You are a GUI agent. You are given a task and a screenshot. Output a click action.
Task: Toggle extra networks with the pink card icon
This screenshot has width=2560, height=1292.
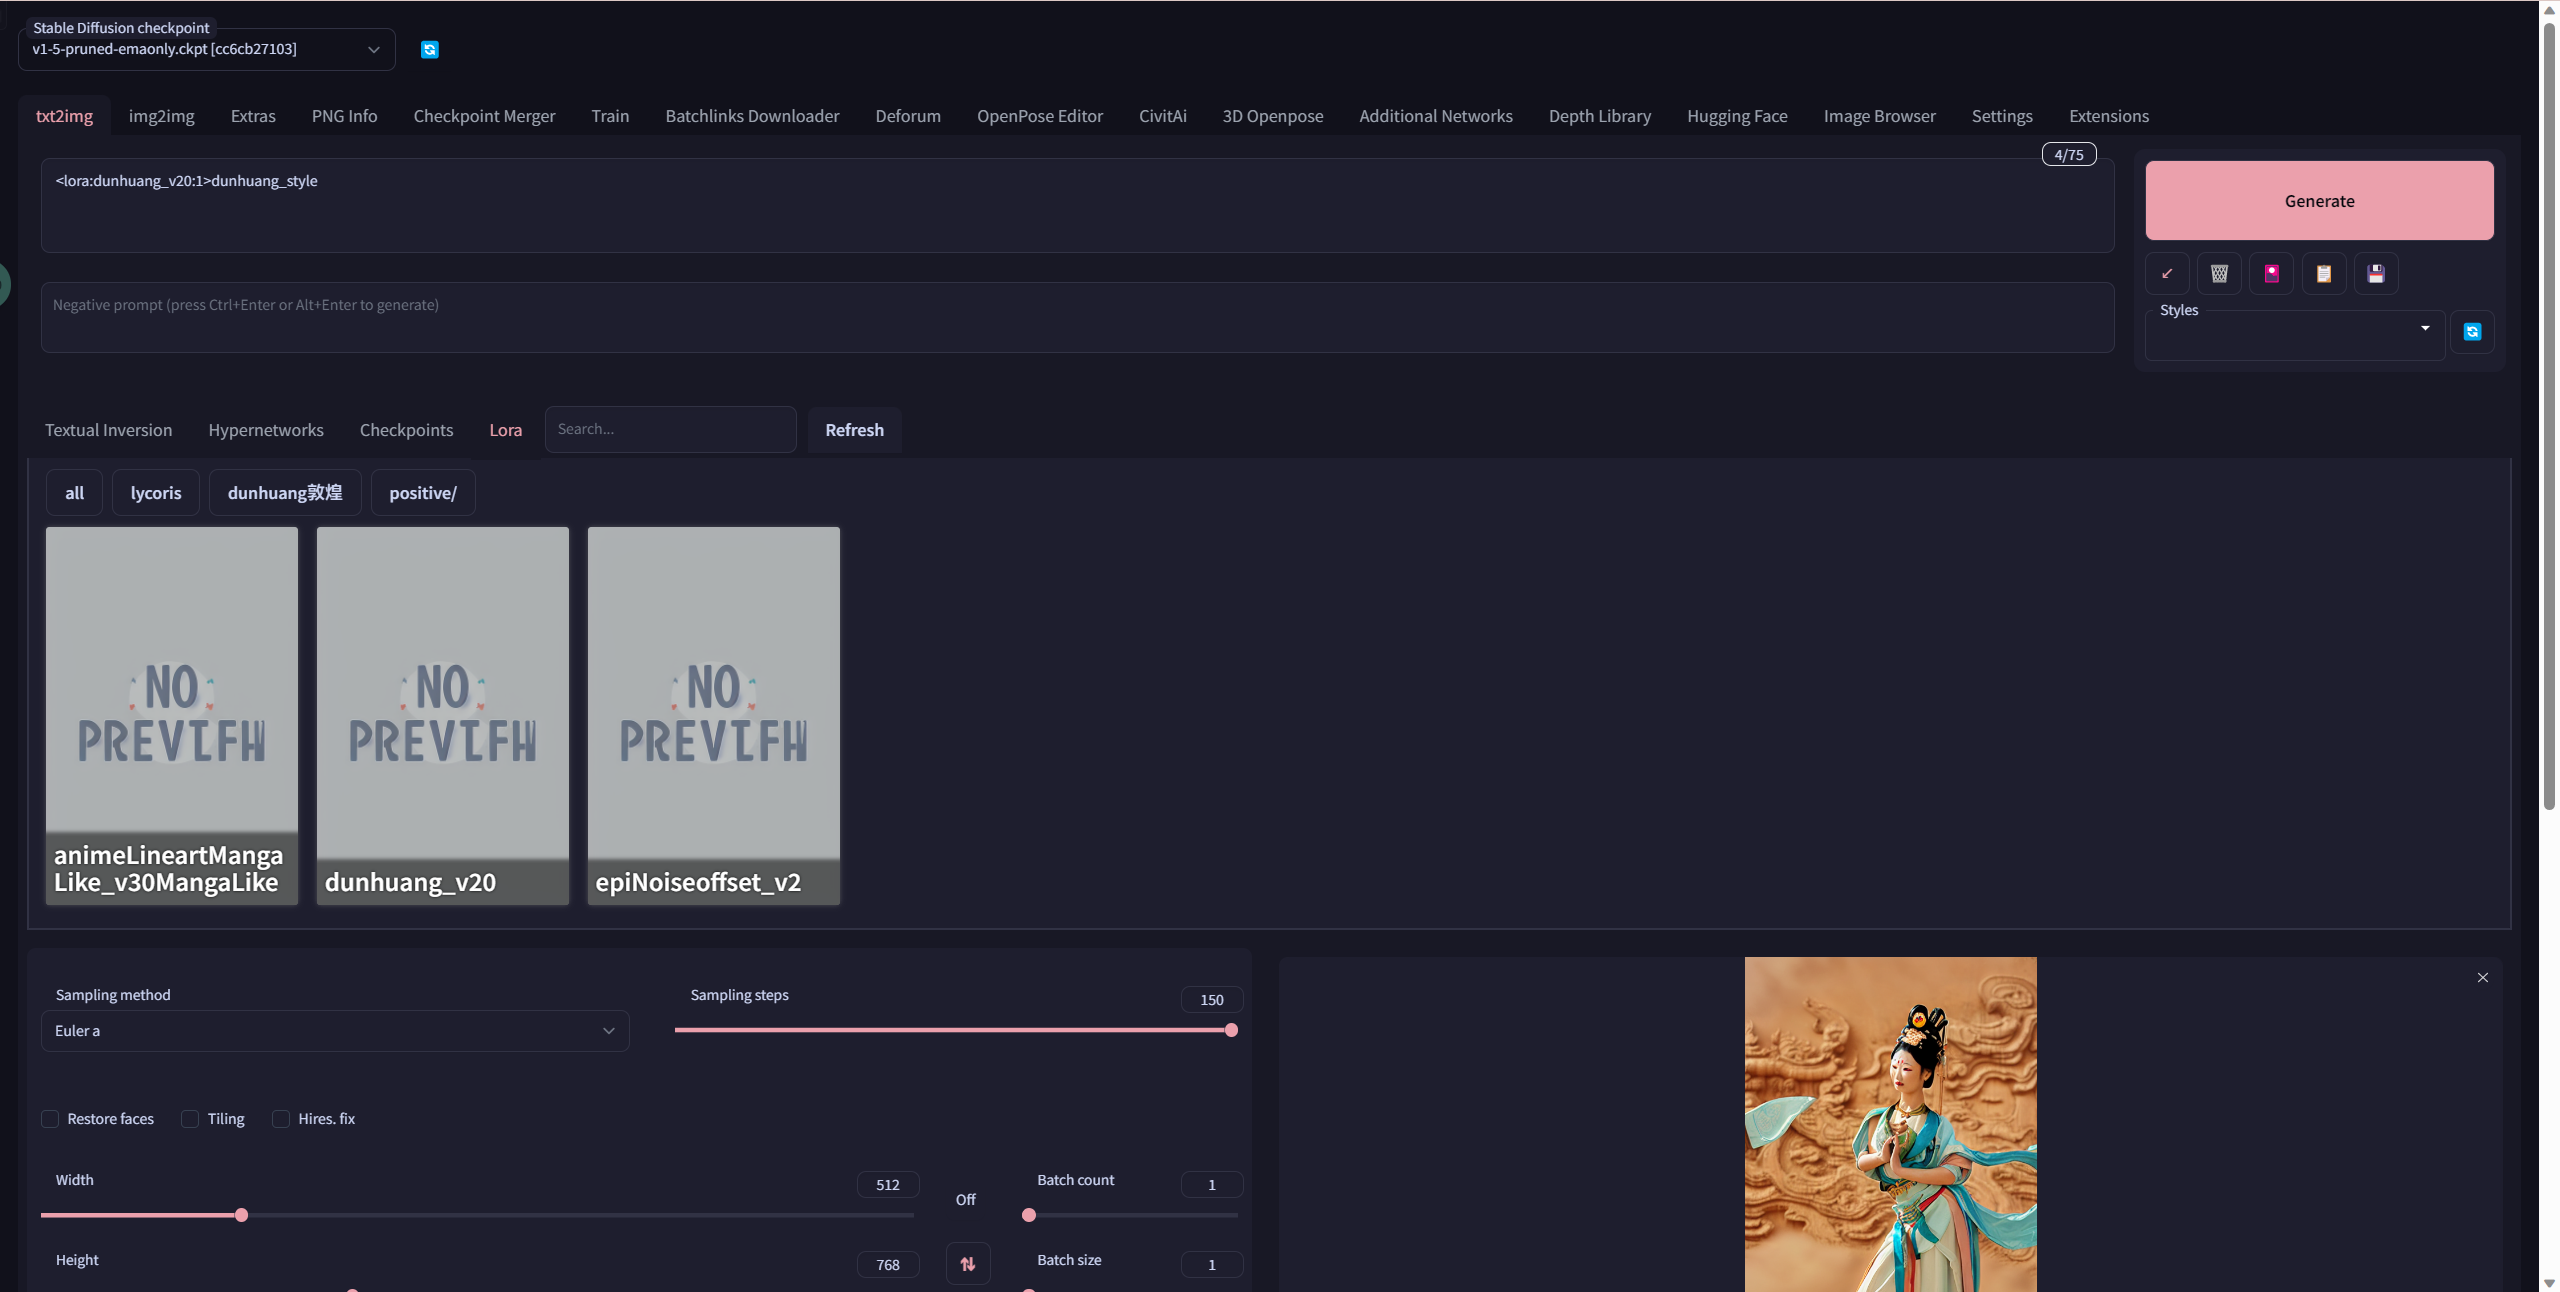pos(2271,273)
